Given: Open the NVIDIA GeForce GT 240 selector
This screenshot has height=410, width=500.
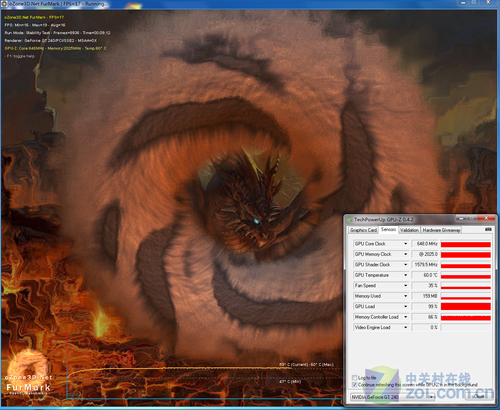Looking at the screenshot, I should point(393,397).
